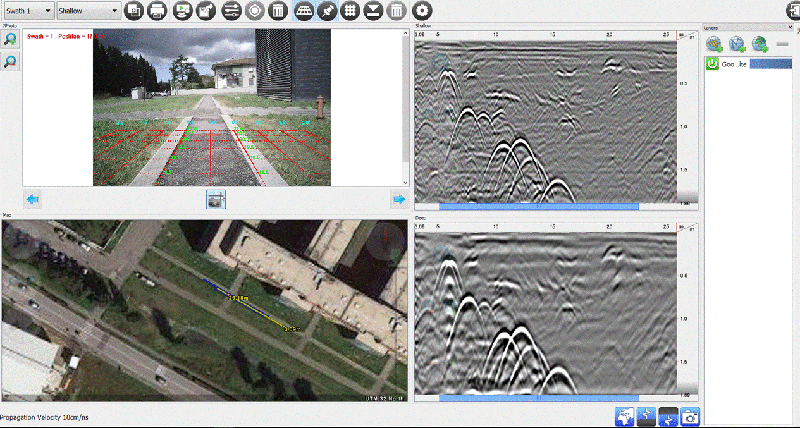Click the lower magnifier zoom icon
The height and width of the screenshot is (428, 800).
point(10,62)
